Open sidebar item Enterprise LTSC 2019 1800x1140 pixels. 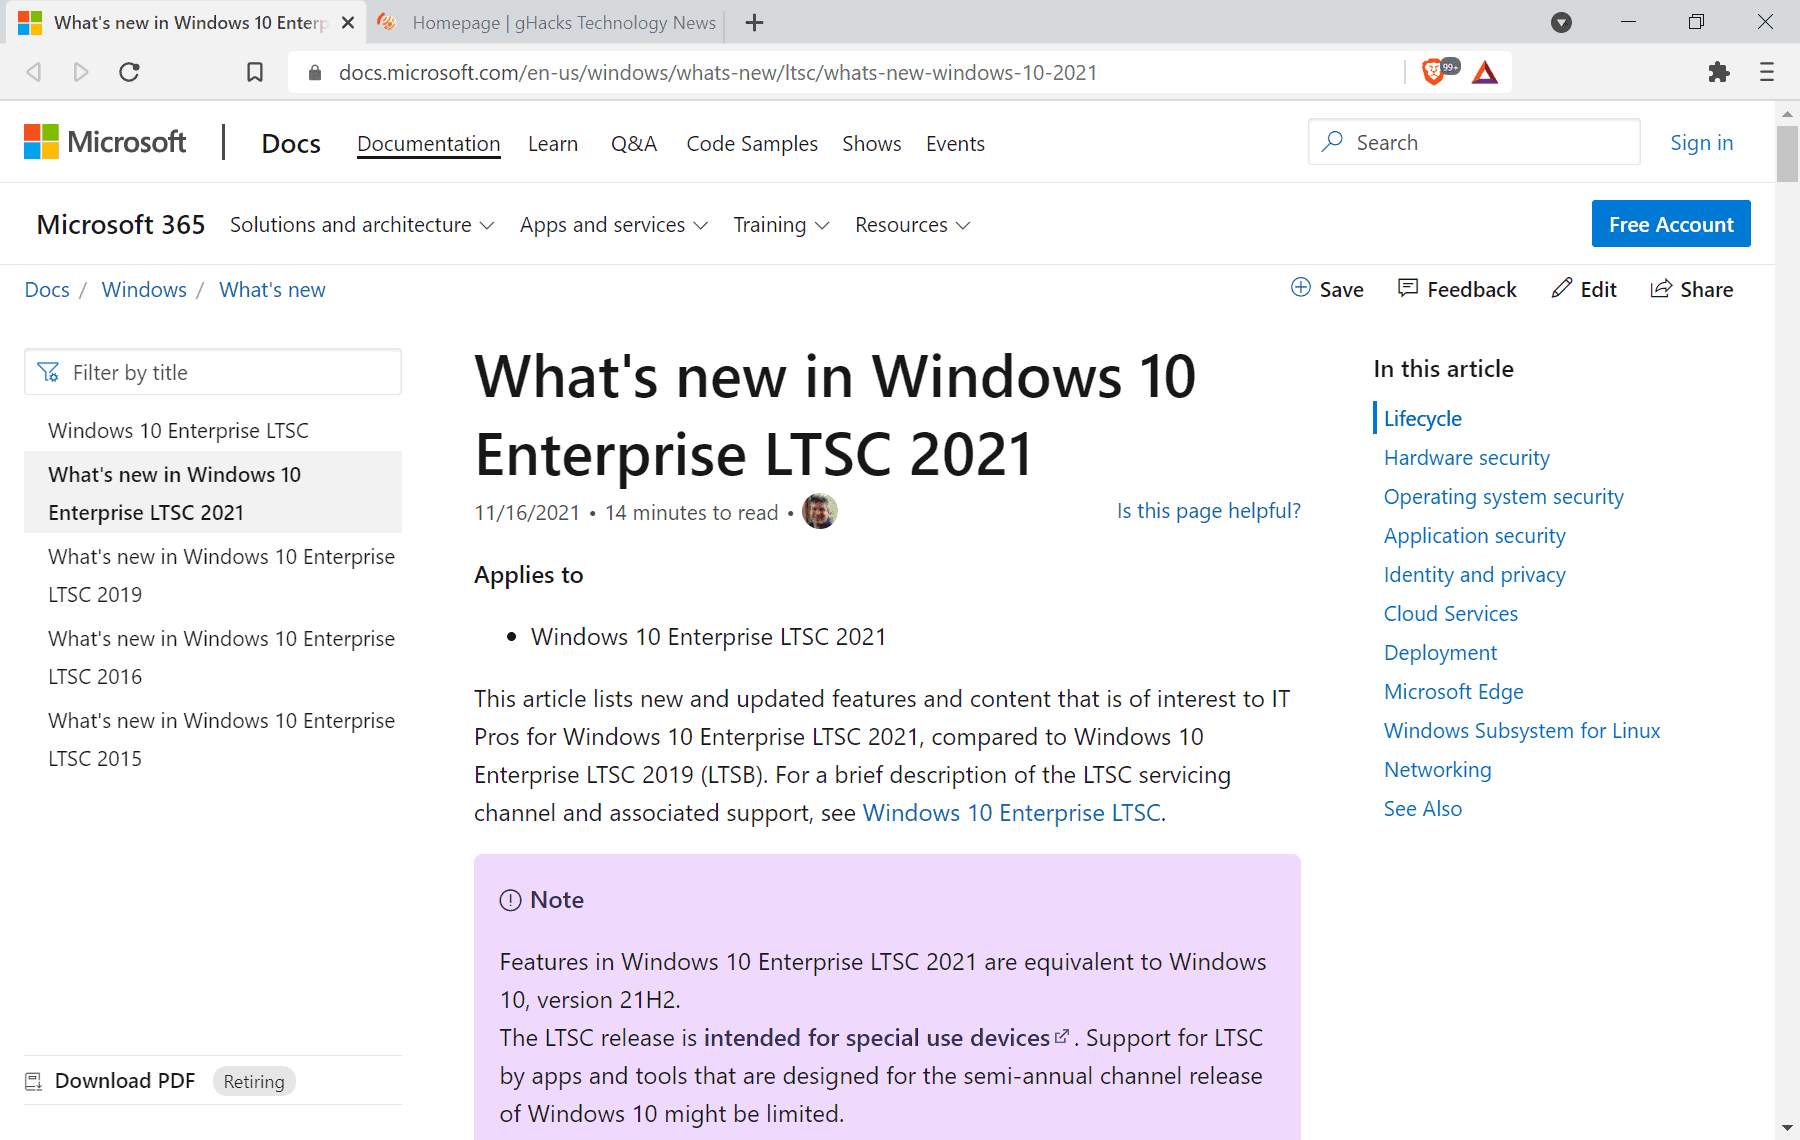coord(221,575)
